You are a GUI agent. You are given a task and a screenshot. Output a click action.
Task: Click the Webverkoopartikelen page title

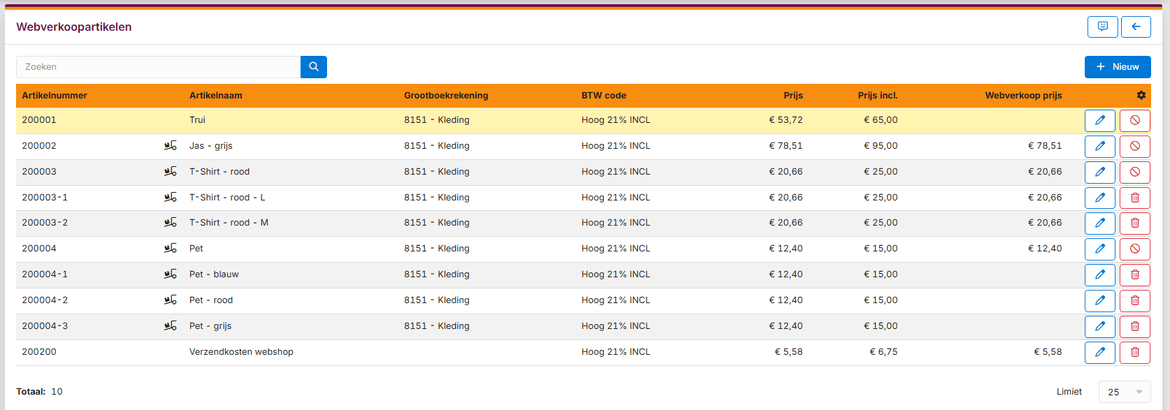75,27
